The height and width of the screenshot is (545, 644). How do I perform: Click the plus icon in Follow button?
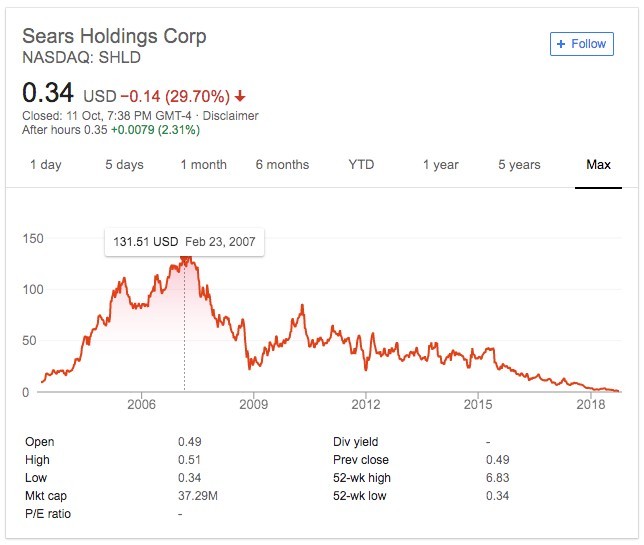click(x=561, y=44)
